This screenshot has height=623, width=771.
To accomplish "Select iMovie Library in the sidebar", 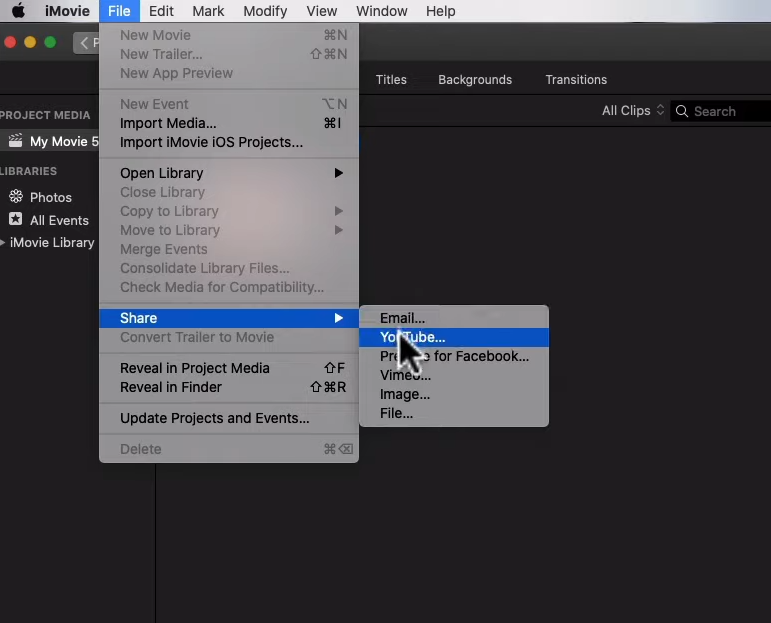I will click(x=52, y=242).
